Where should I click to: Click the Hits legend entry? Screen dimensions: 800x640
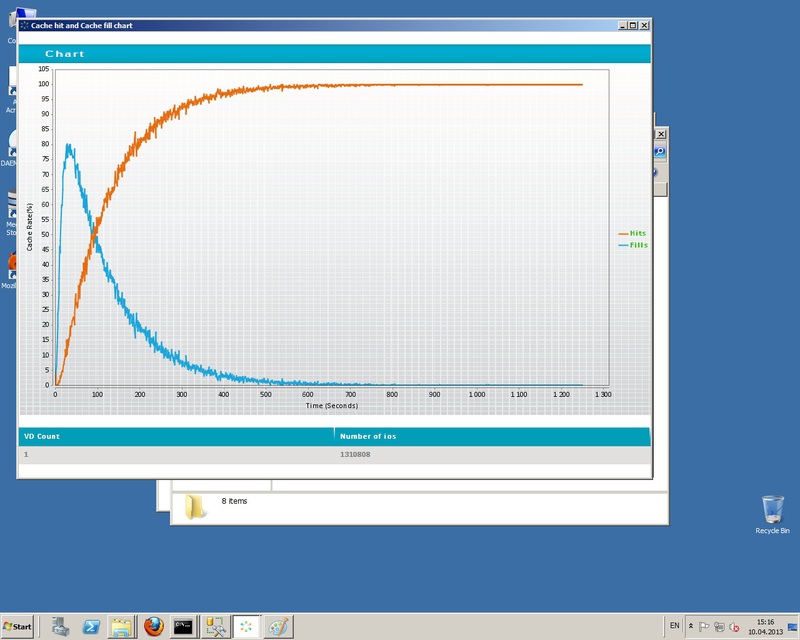point(632,233)
